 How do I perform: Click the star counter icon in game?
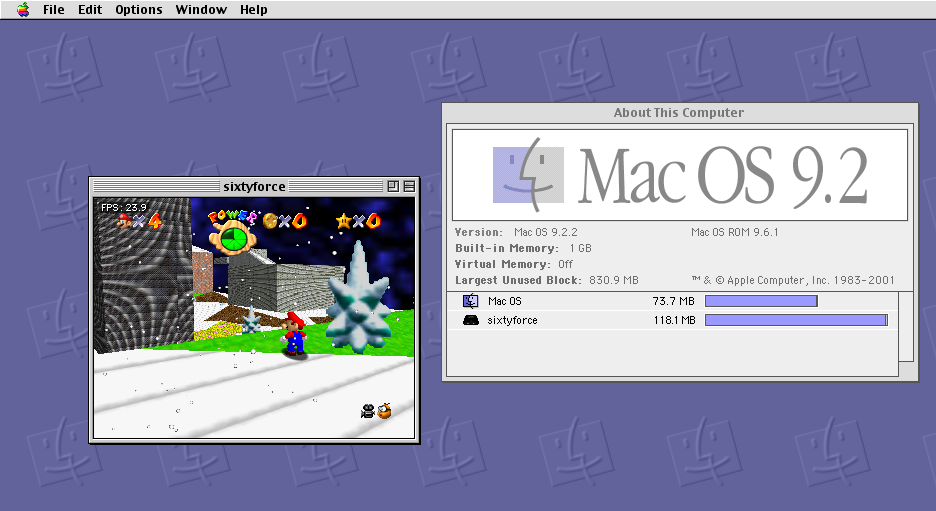(x=343, y=221)
